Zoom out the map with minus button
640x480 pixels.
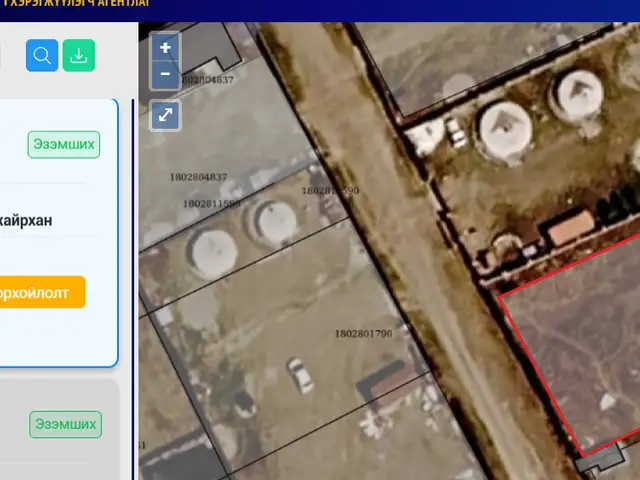[x=165, y=75]
